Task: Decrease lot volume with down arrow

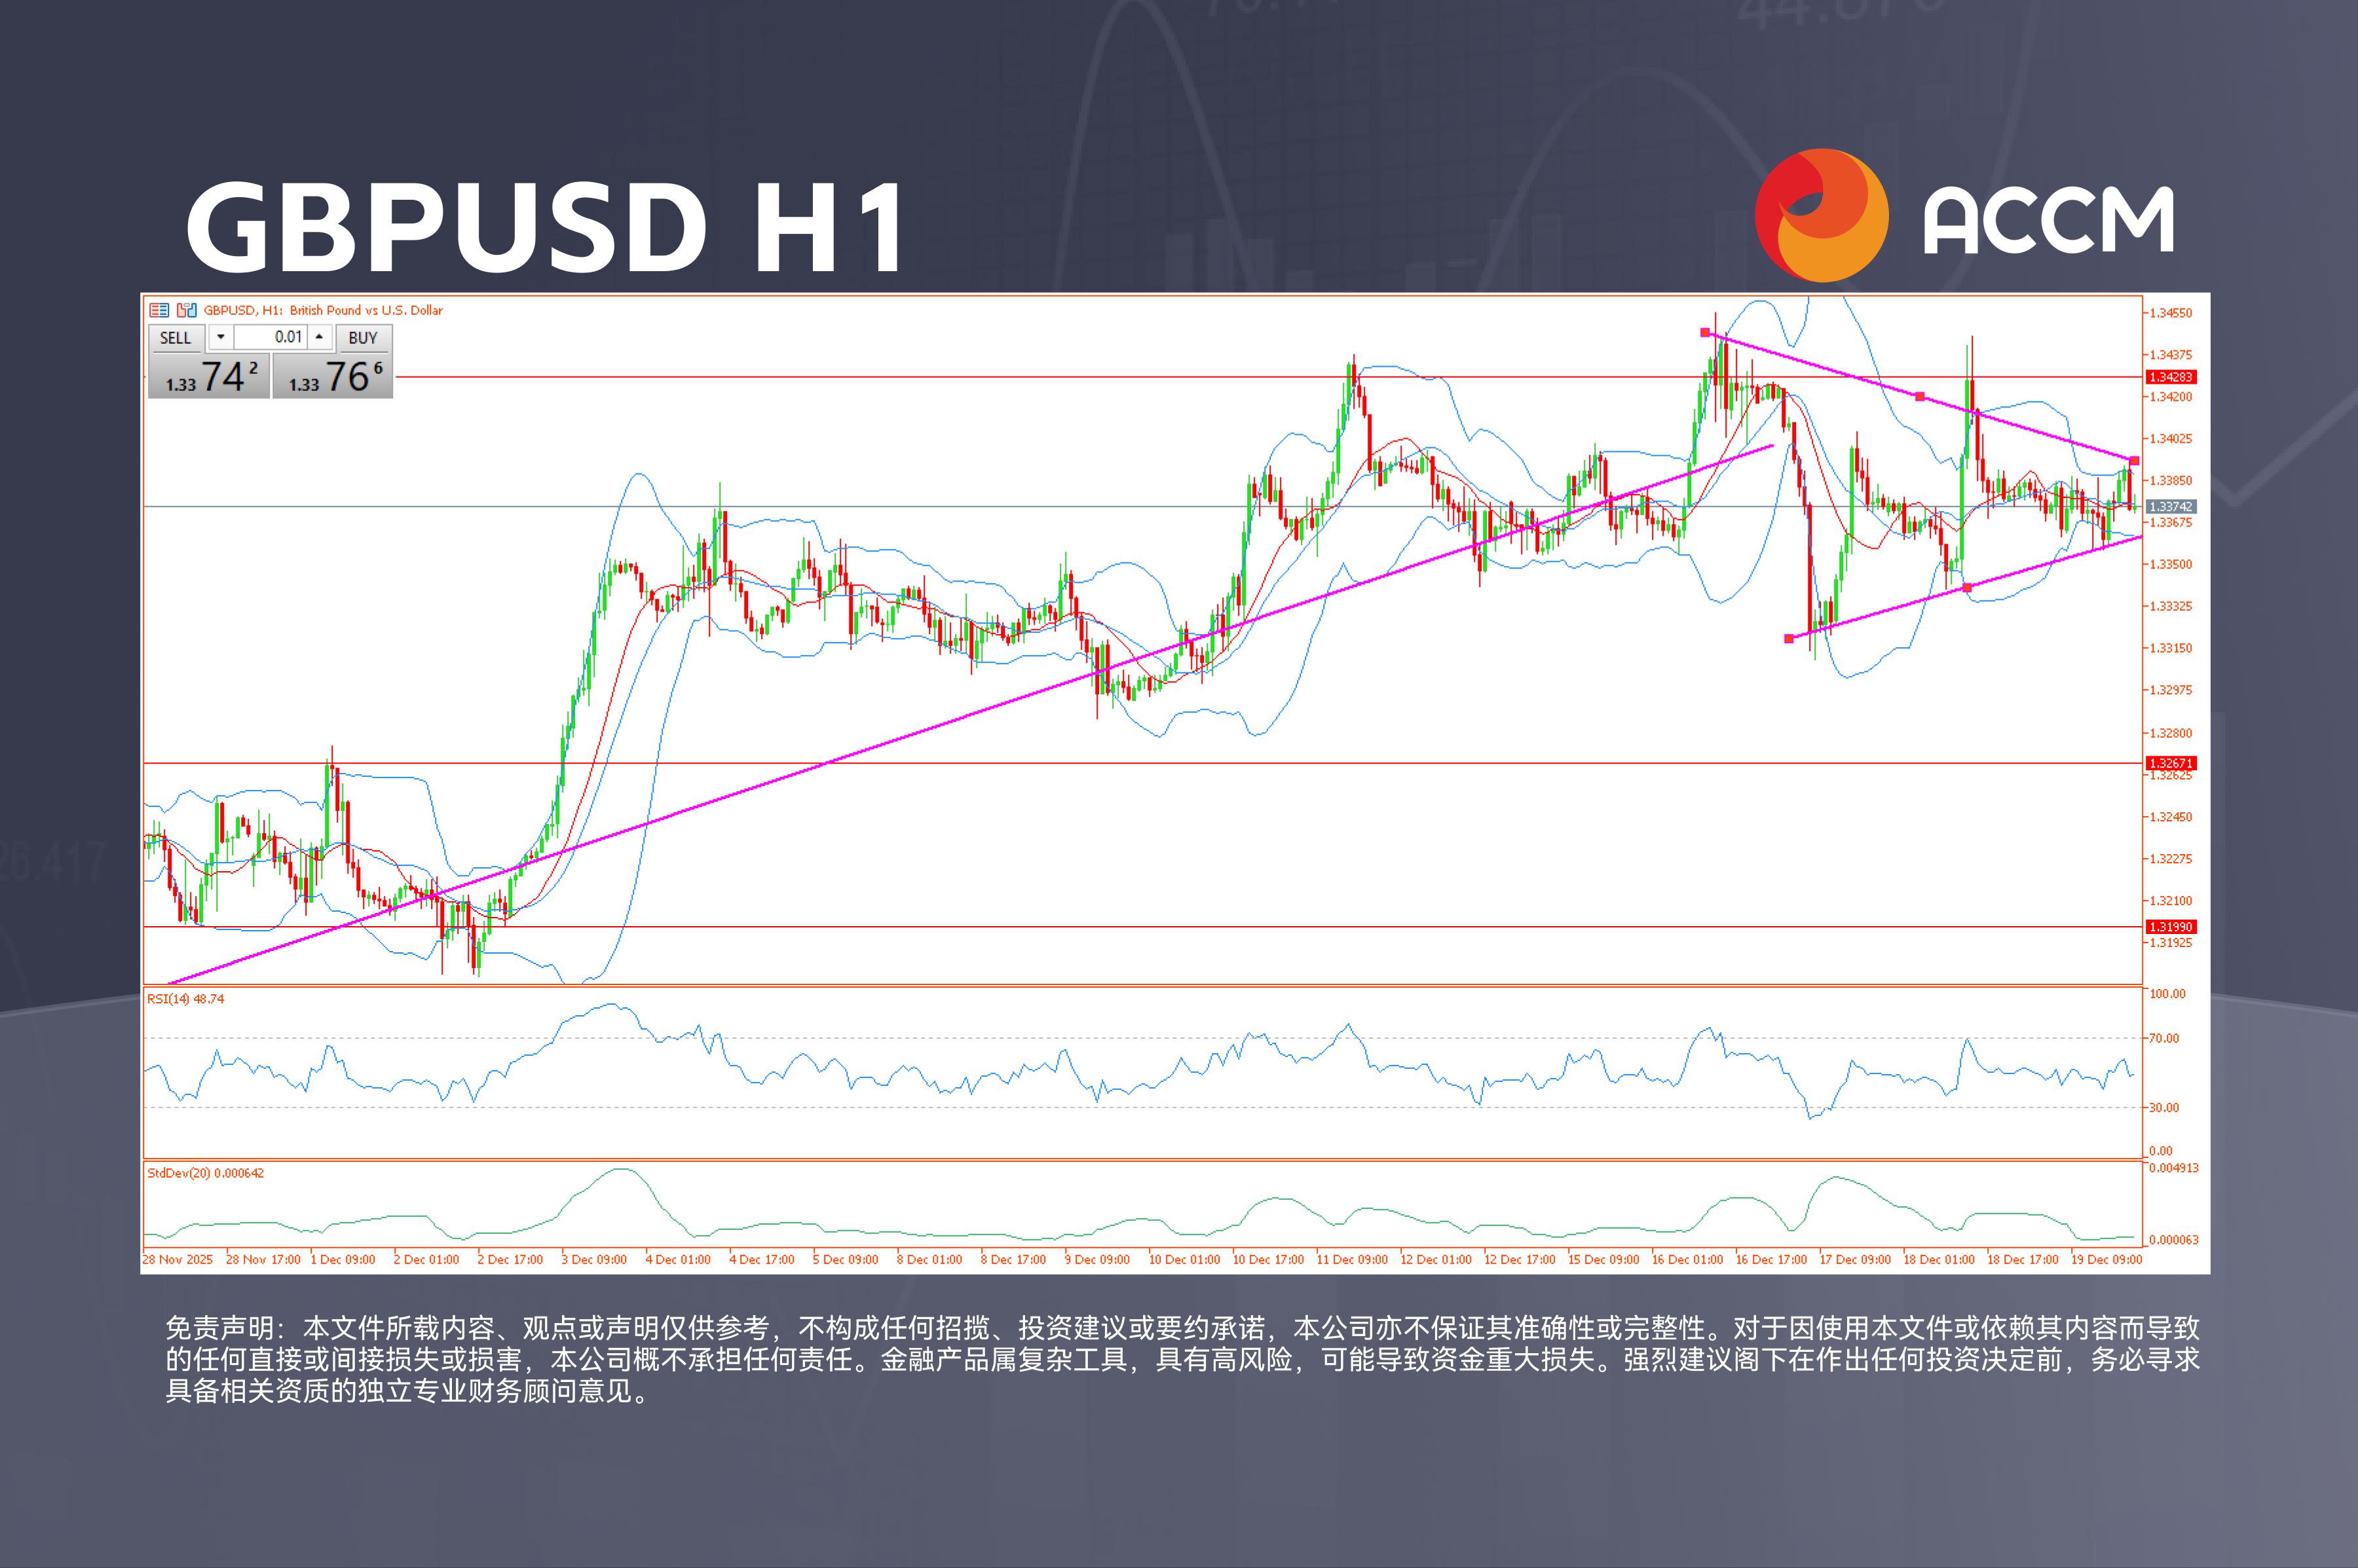Action: point(221,337)
